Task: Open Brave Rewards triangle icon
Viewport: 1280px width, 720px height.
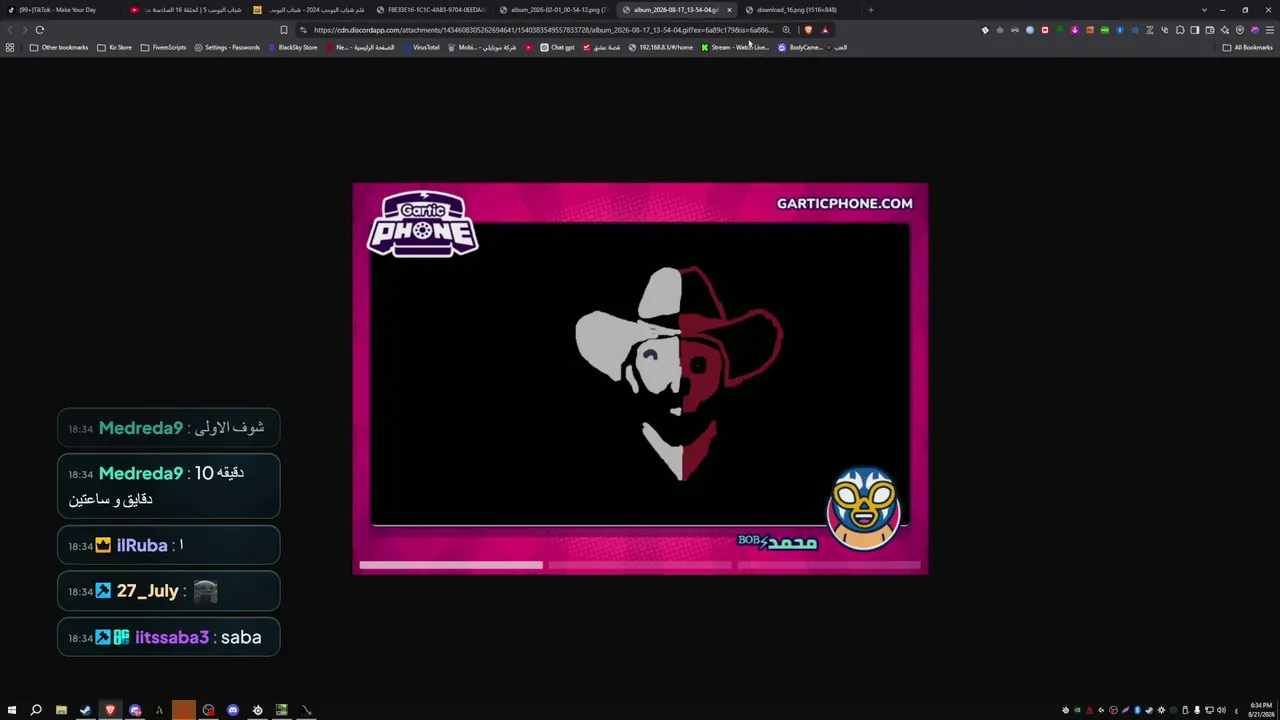Action: tap(825, 30)
